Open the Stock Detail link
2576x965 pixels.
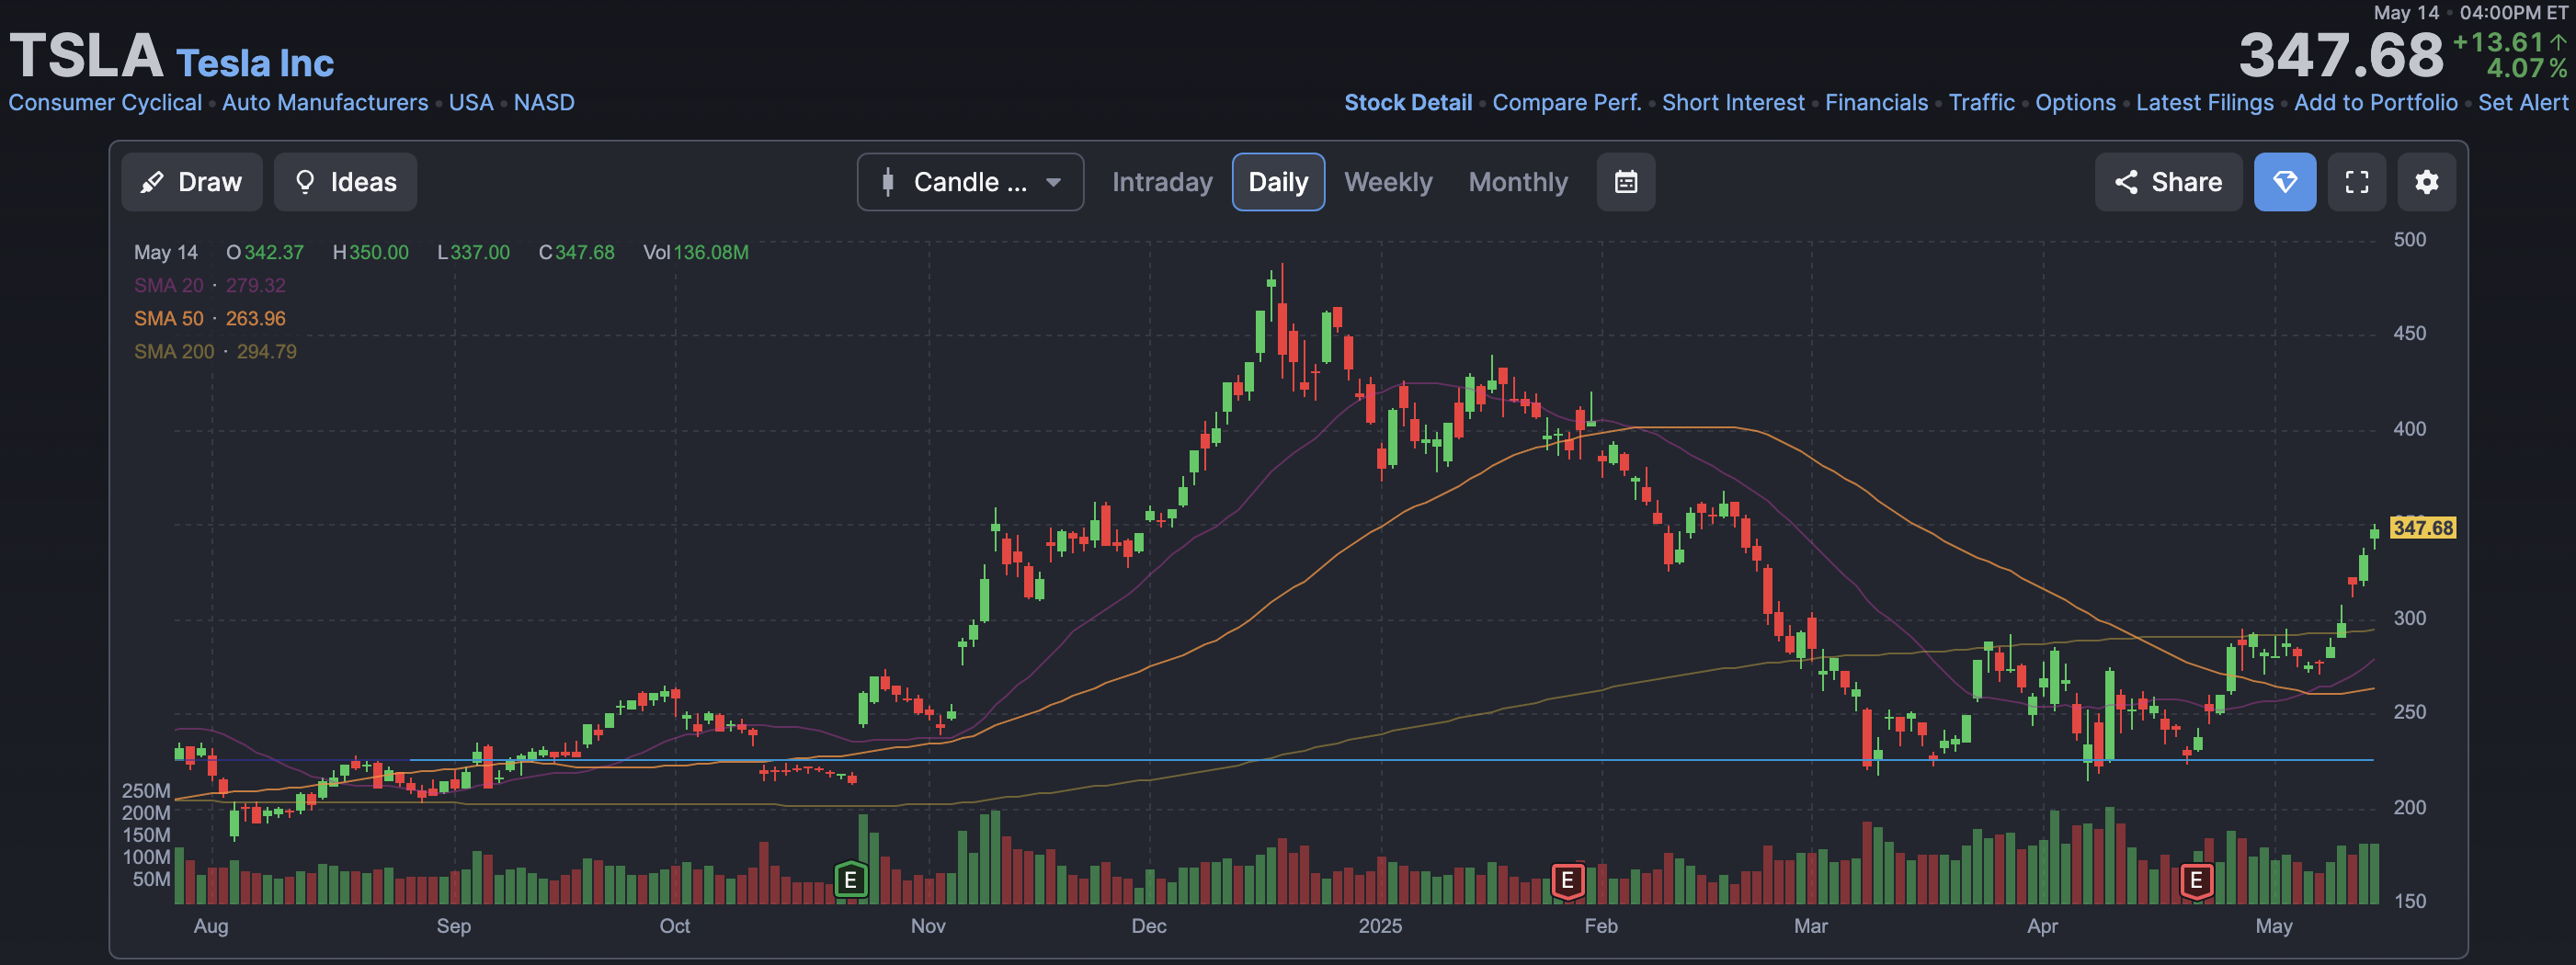pyautogui.click(x=1408, y=102)
